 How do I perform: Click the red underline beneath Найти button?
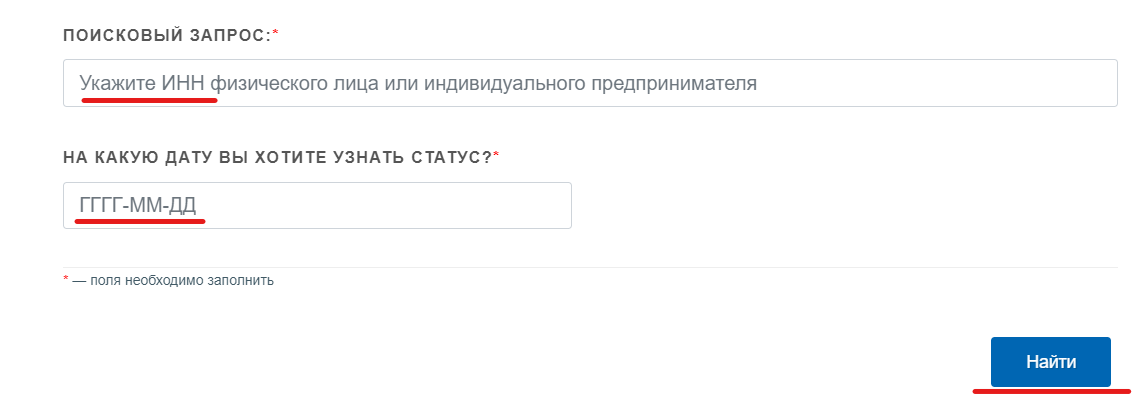click(x=1050, y=391)
